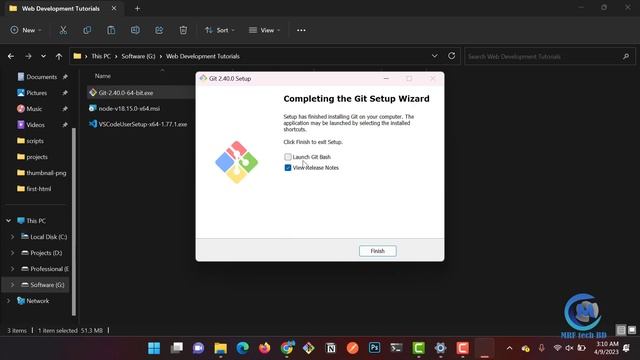Screen dimensions: 640x360
Task: Open Microsoft Edge from the taskbar
Action: (x=242, y=348)
